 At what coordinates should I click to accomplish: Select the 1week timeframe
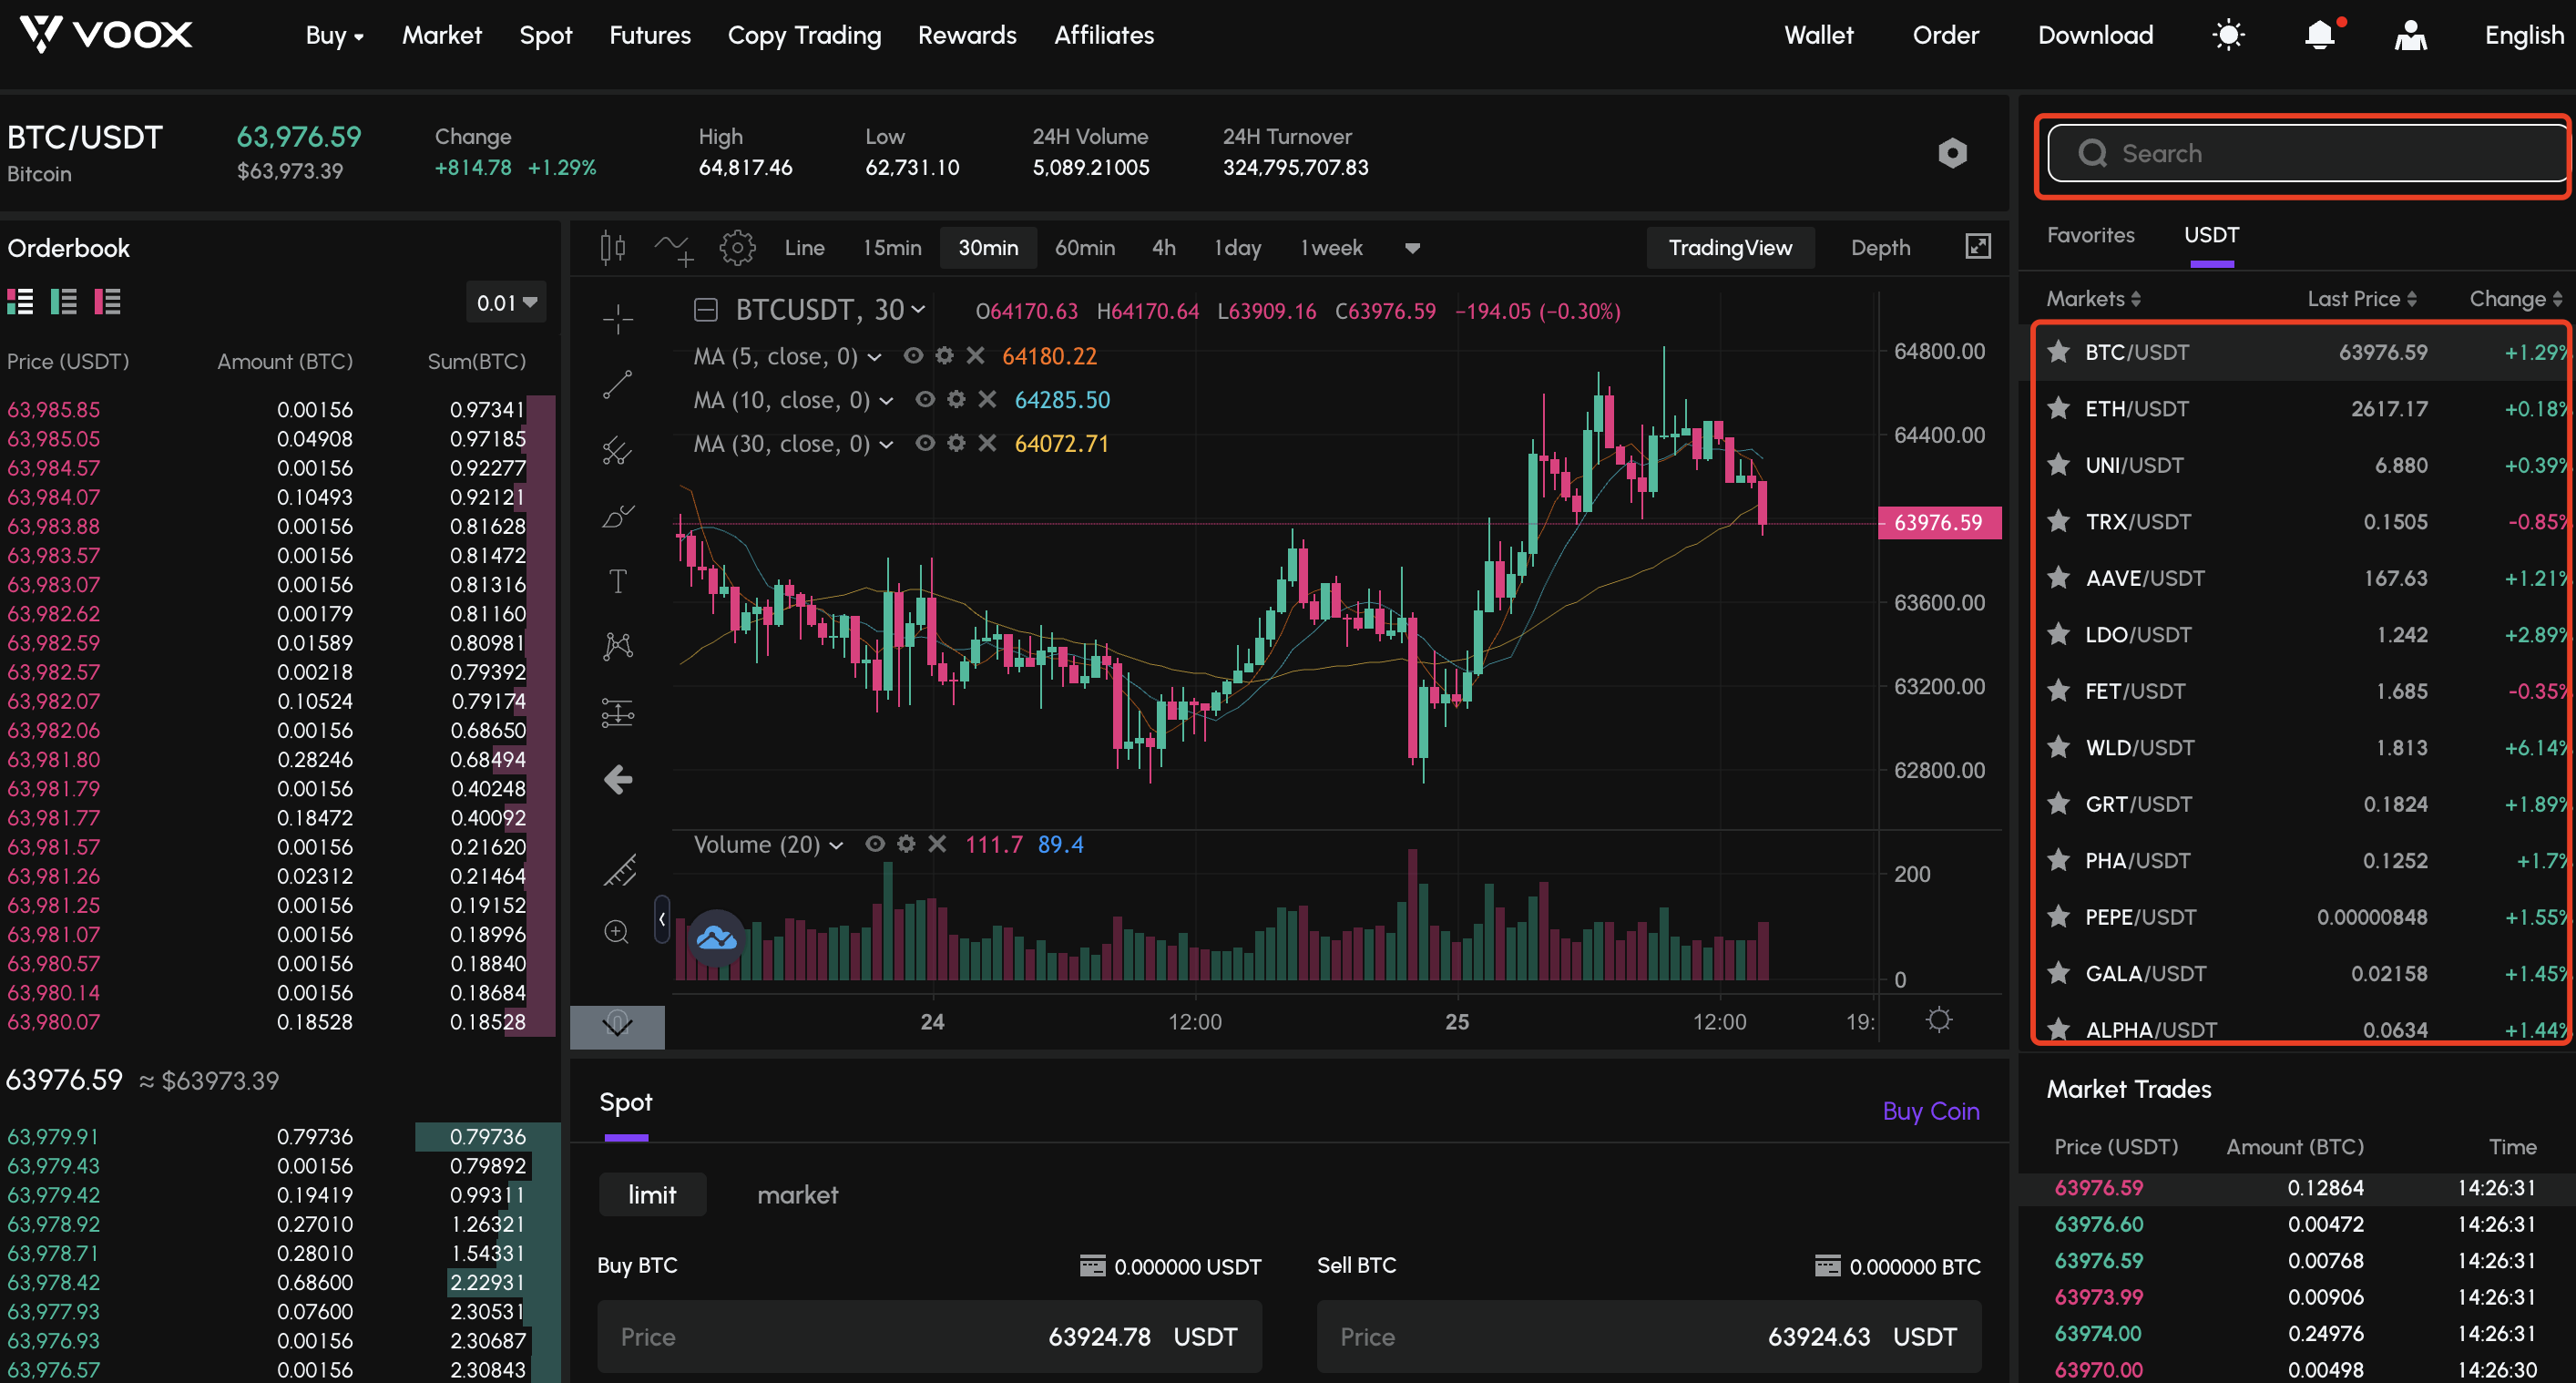point(1331,247)
